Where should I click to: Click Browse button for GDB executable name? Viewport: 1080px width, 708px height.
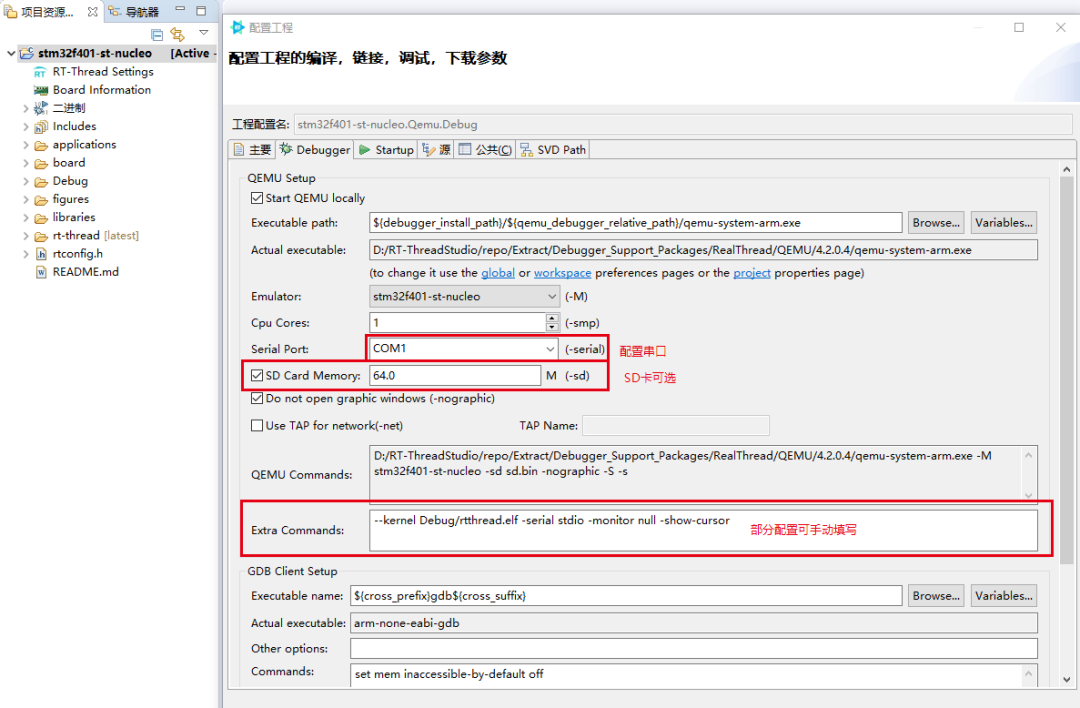click(935, 596)
